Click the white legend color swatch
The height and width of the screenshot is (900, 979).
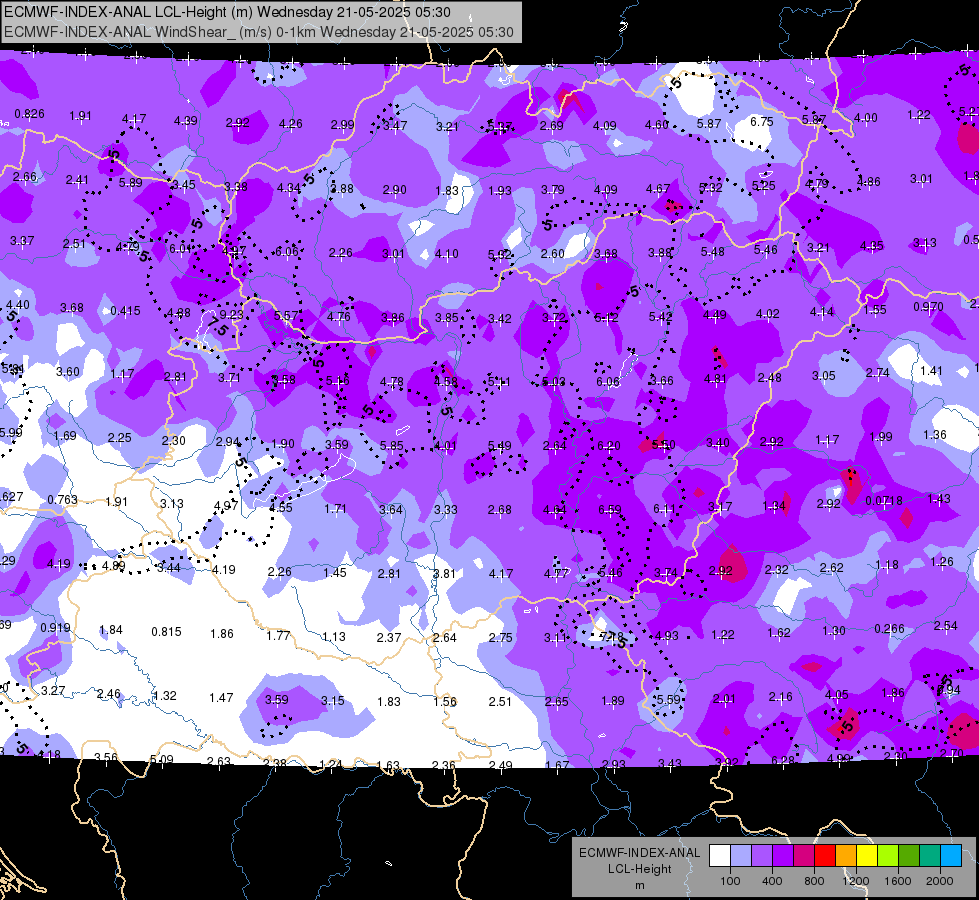click(720, 856)
